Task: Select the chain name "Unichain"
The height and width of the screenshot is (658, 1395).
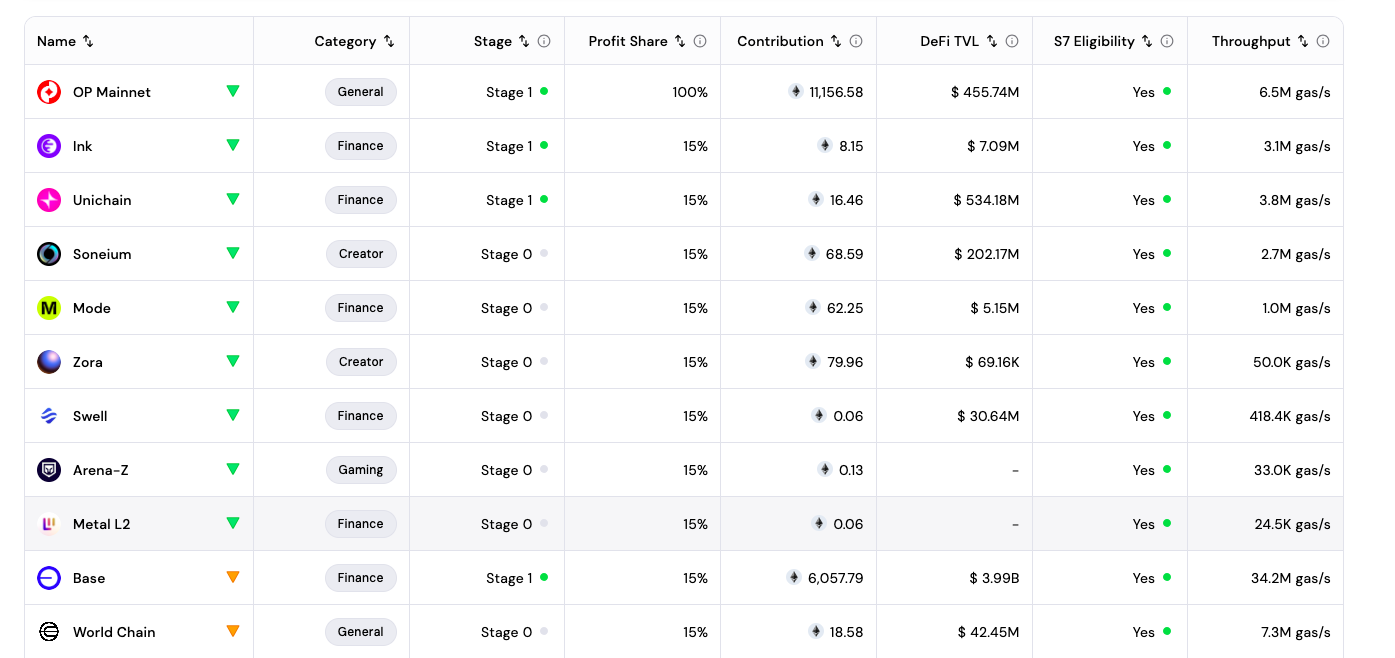Action: [x=102, y=200]
